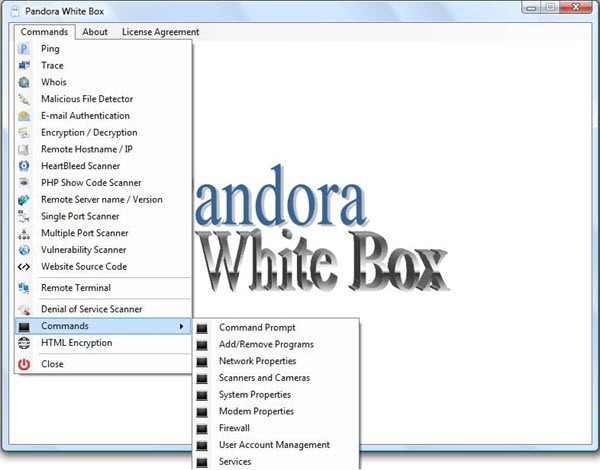Image resolution: width=600 pixels, height=470 pixels.
Task: Click the Remote Server name / Version icon
Action: pyautogui.click(x=24, y=199)
